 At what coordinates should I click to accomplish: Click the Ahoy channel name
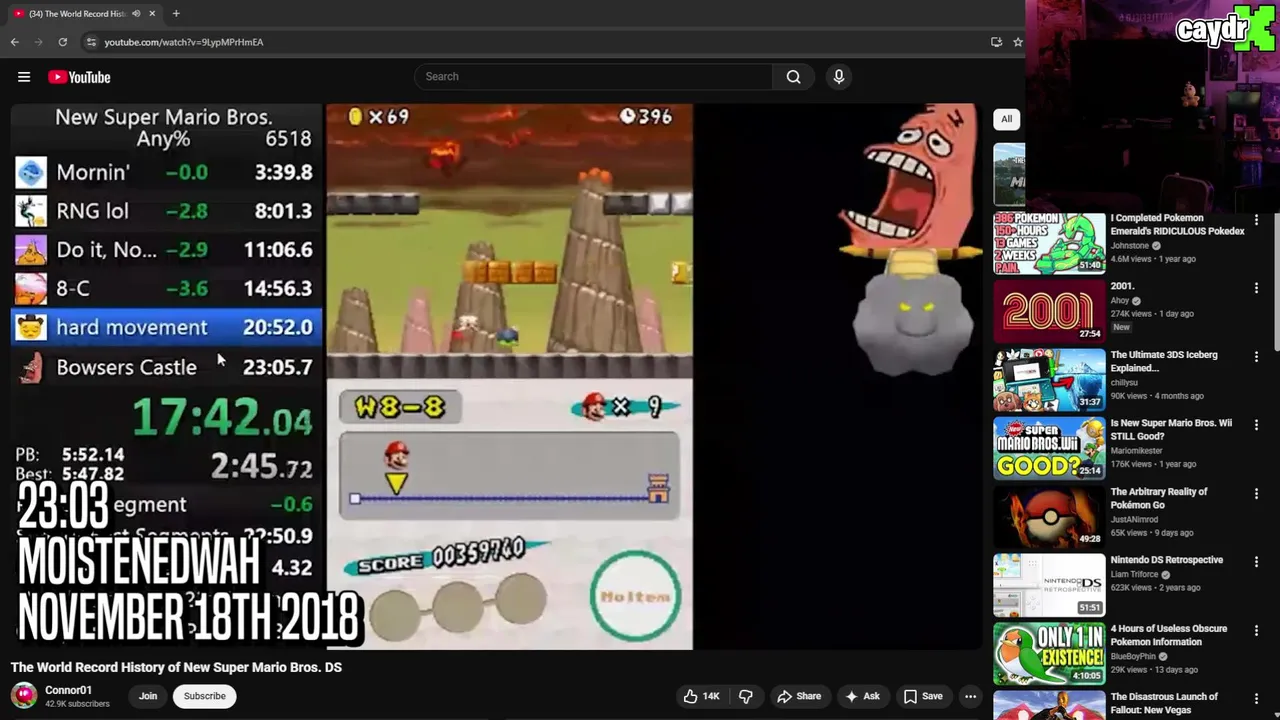click(x=1119, y=301)
